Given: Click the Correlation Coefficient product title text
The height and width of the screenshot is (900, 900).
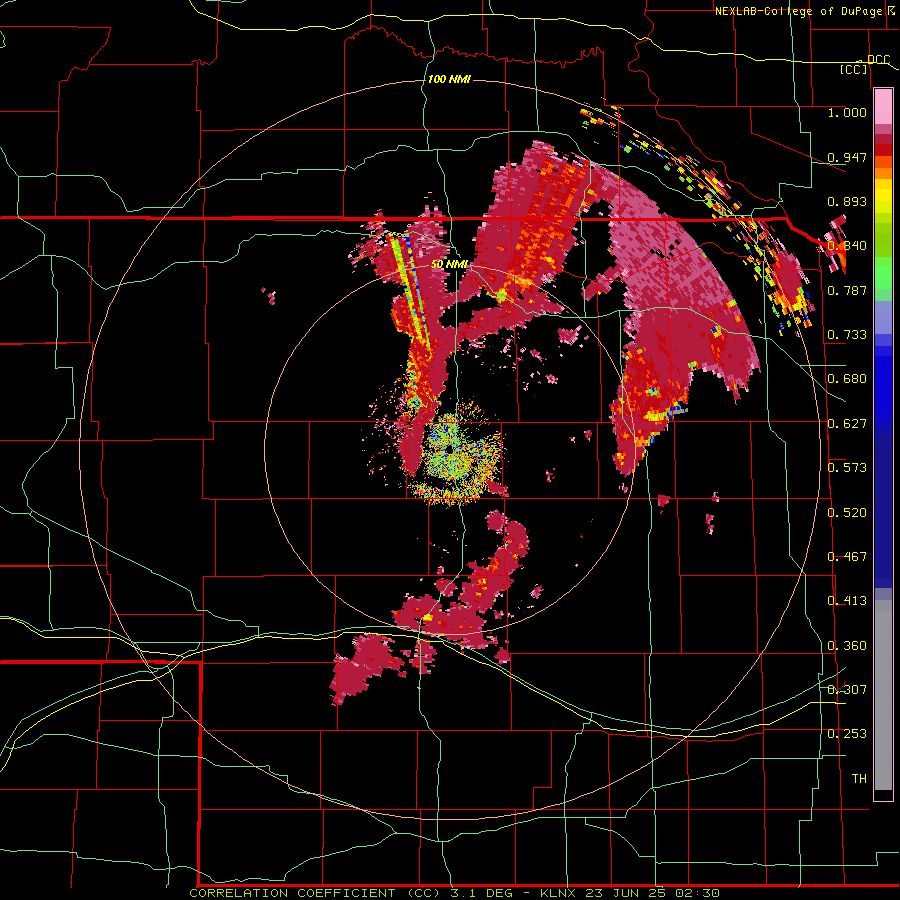Looking at the screenshot, I should click(315, 893).
